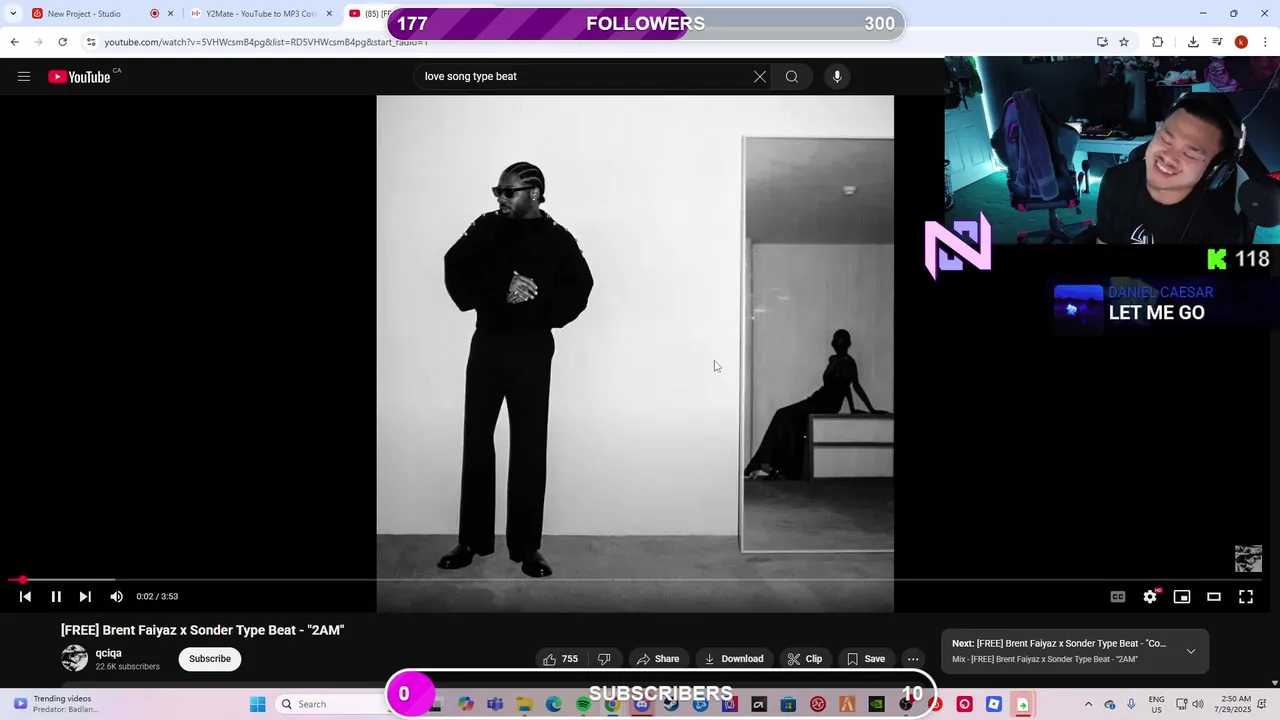Show hidden system tray icons
Image resolution: width=1280 pixels, height=720 pixels.
1088,704
